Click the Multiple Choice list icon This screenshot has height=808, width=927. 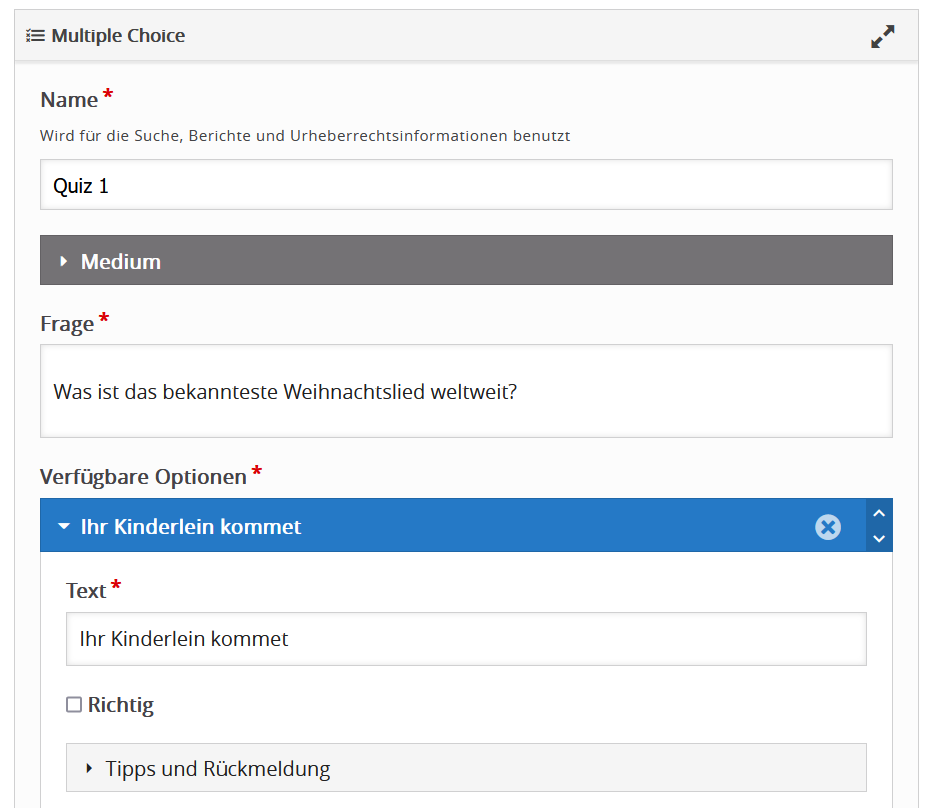(35, 36)
